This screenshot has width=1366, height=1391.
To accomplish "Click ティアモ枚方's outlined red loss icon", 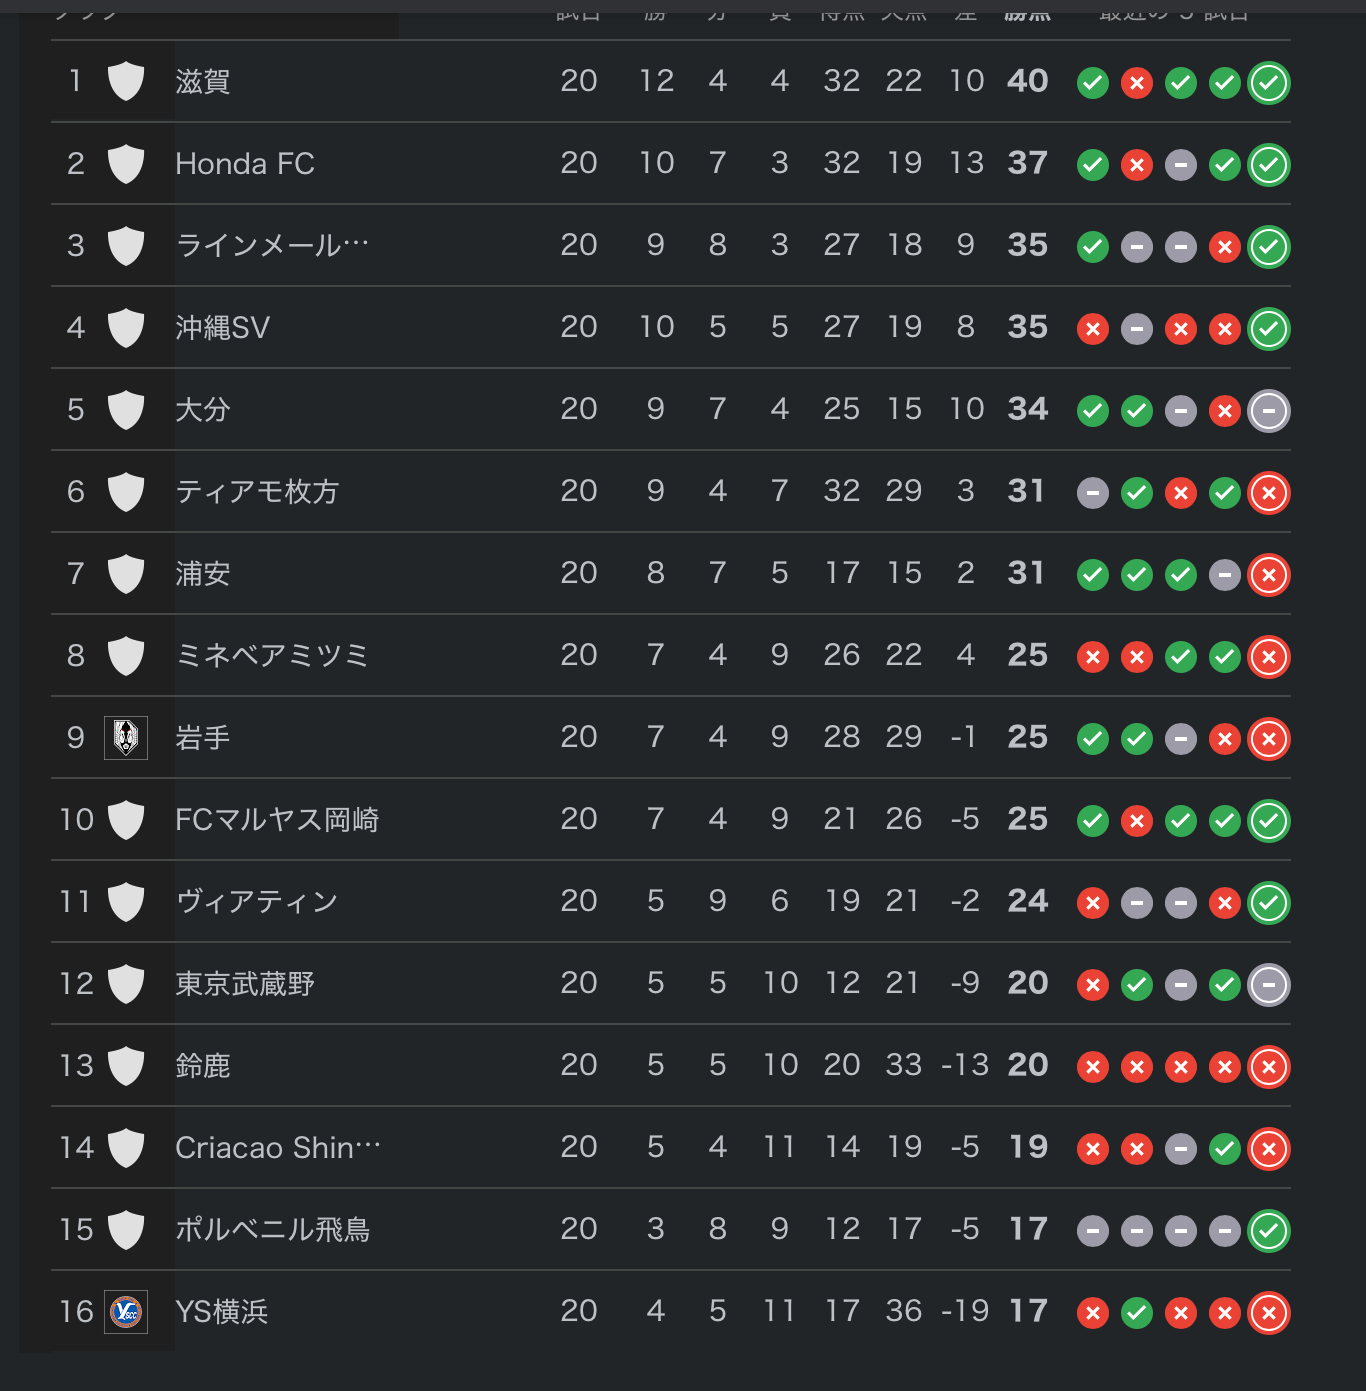I will pos(1269,493).
